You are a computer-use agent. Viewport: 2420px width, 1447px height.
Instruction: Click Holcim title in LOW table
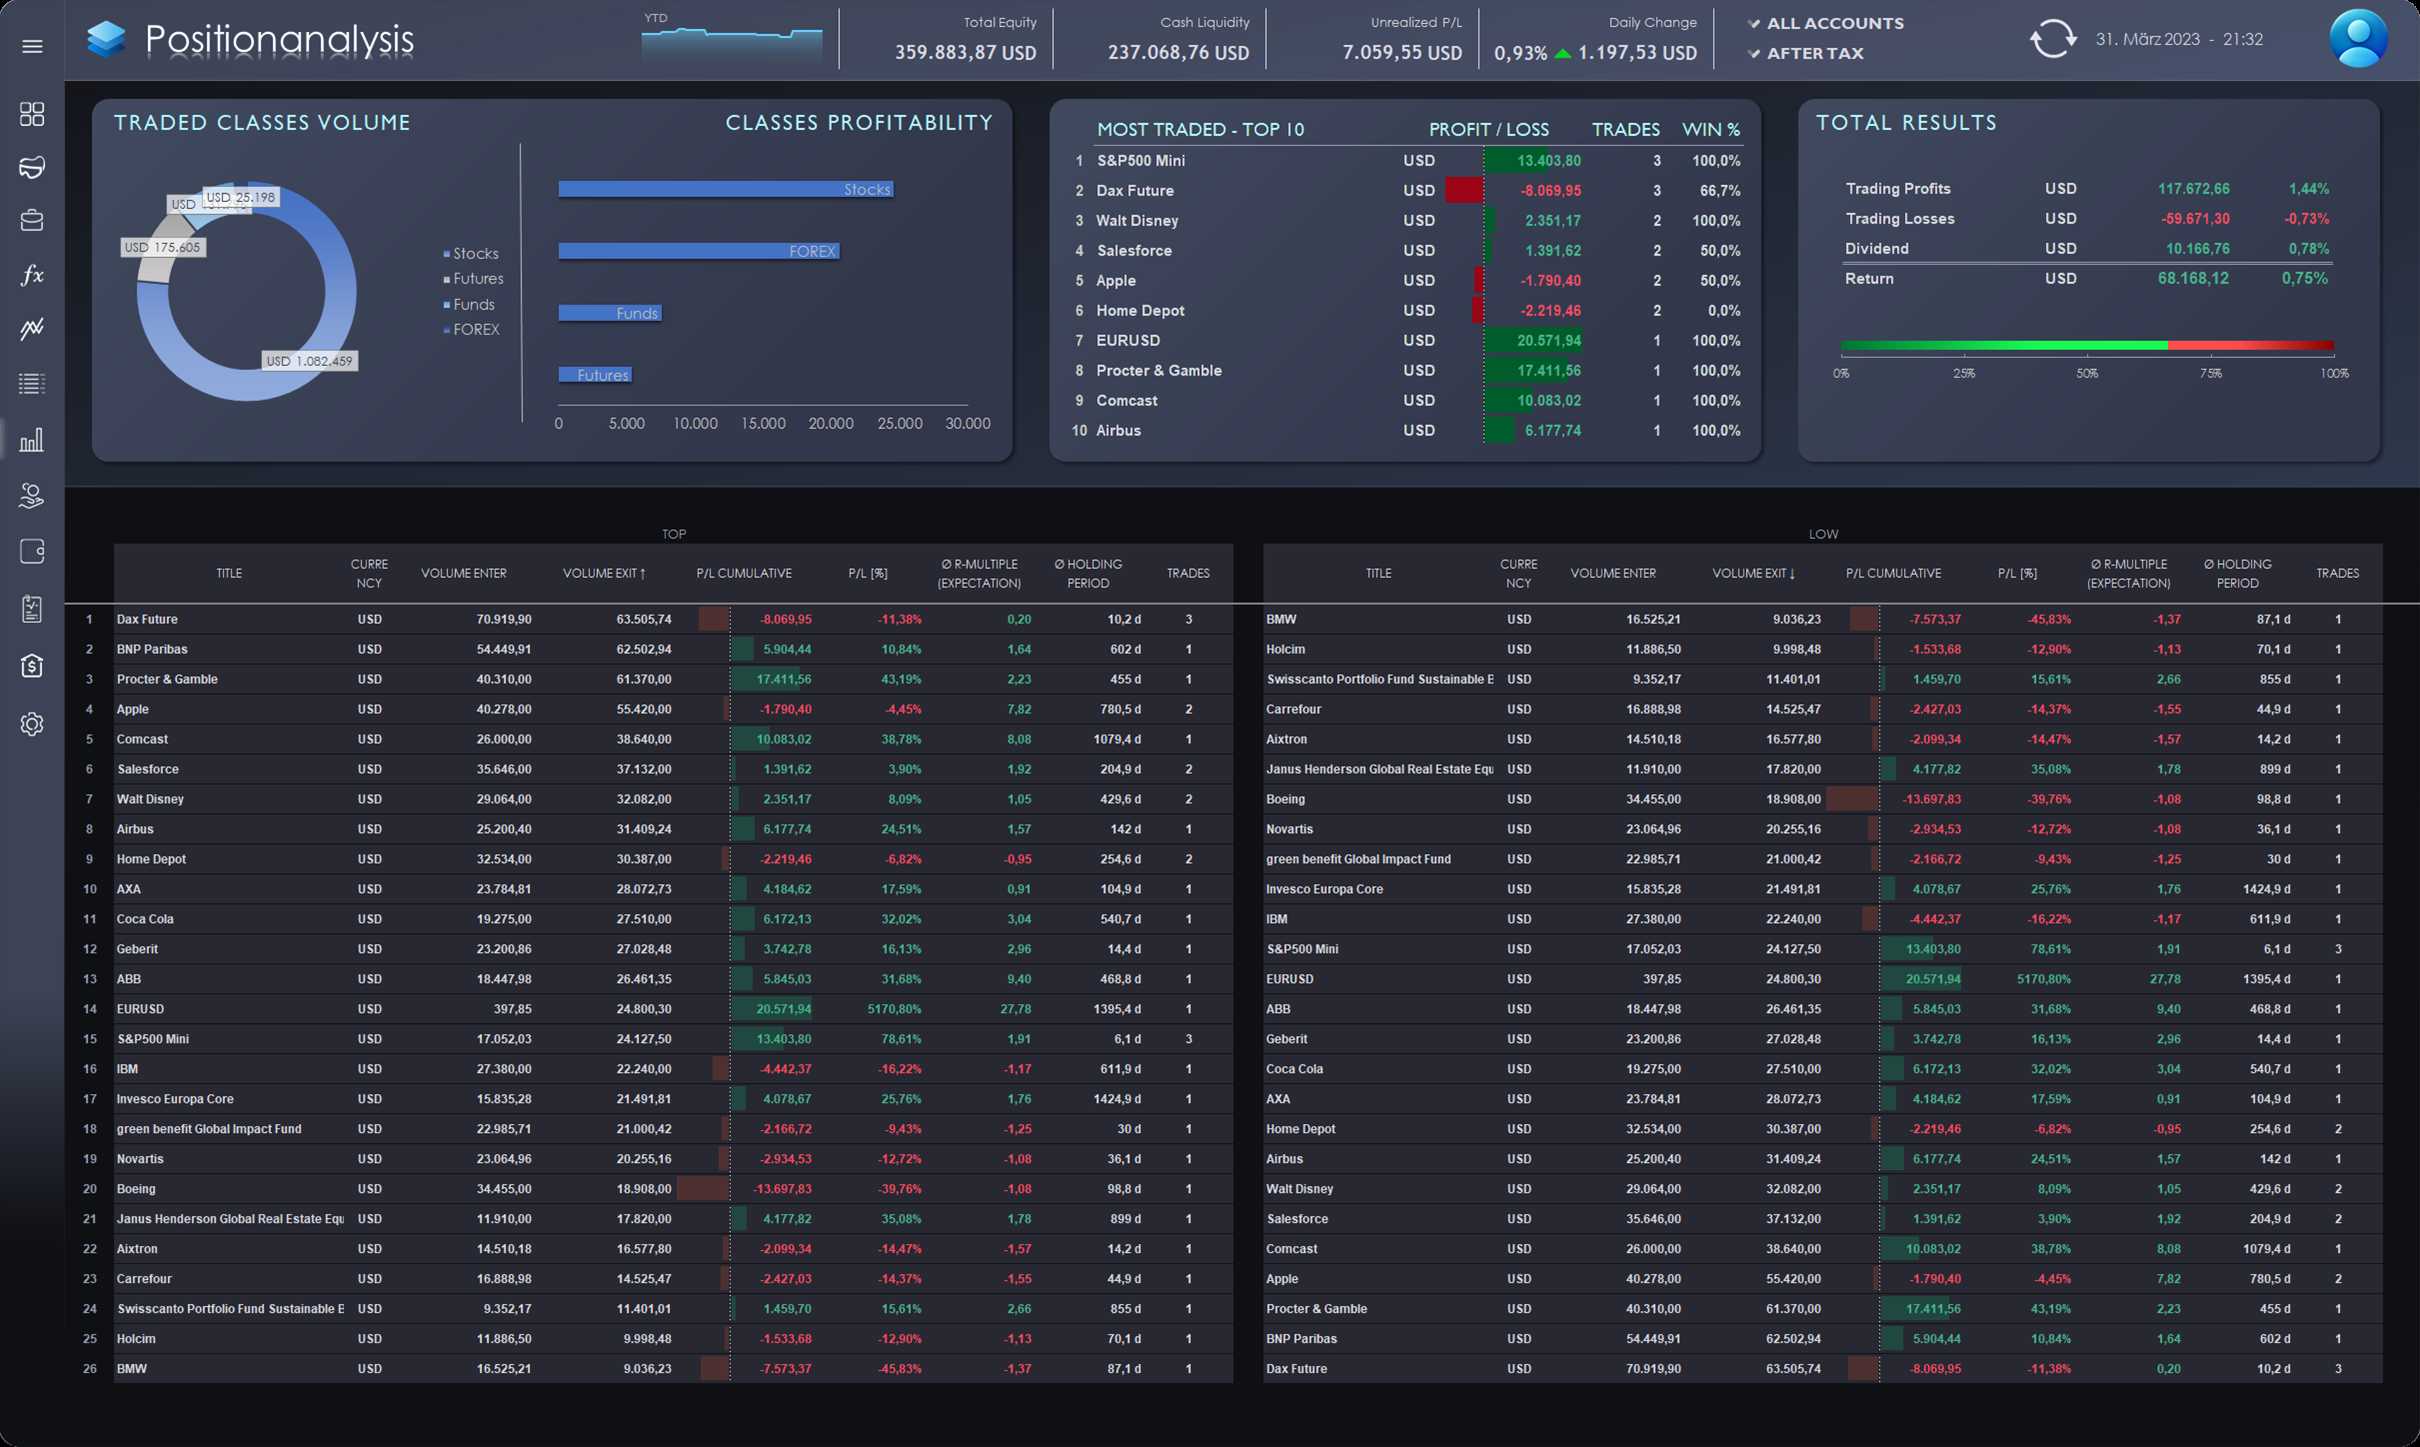pyautogui.click(x=1285, y=649)
